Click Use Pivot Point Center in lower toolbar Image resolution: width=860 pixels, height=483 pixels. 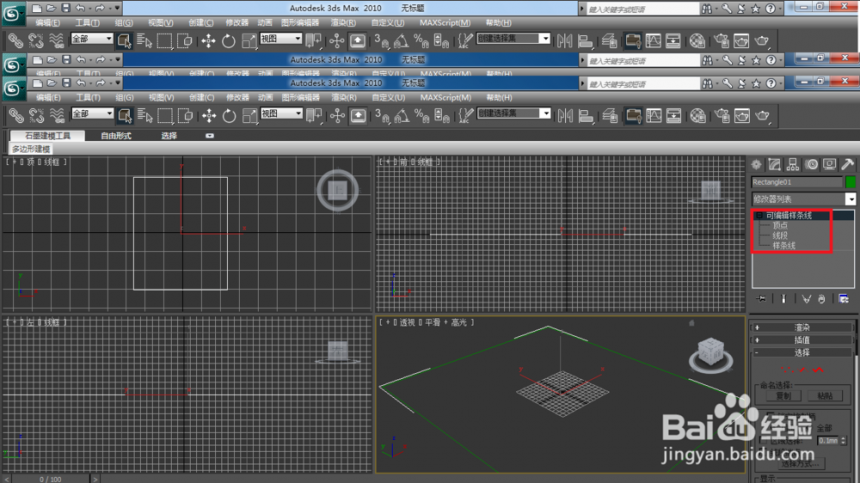[x=314, y=116]
